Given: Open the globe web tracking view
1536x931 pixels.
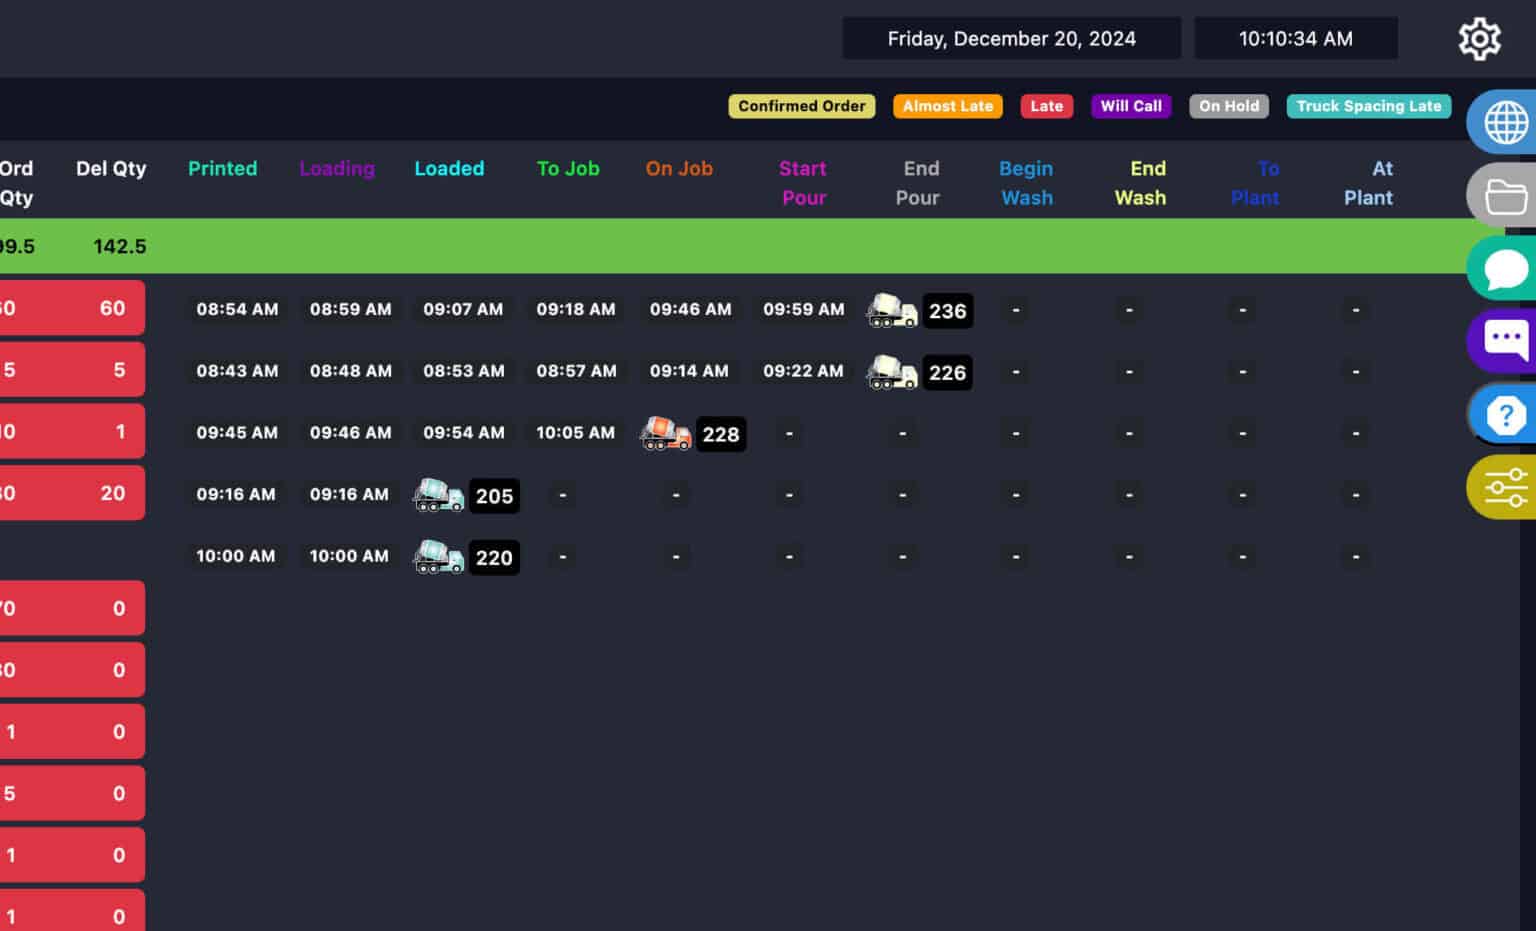Looking at the screenshot, I should (1505, 121).
